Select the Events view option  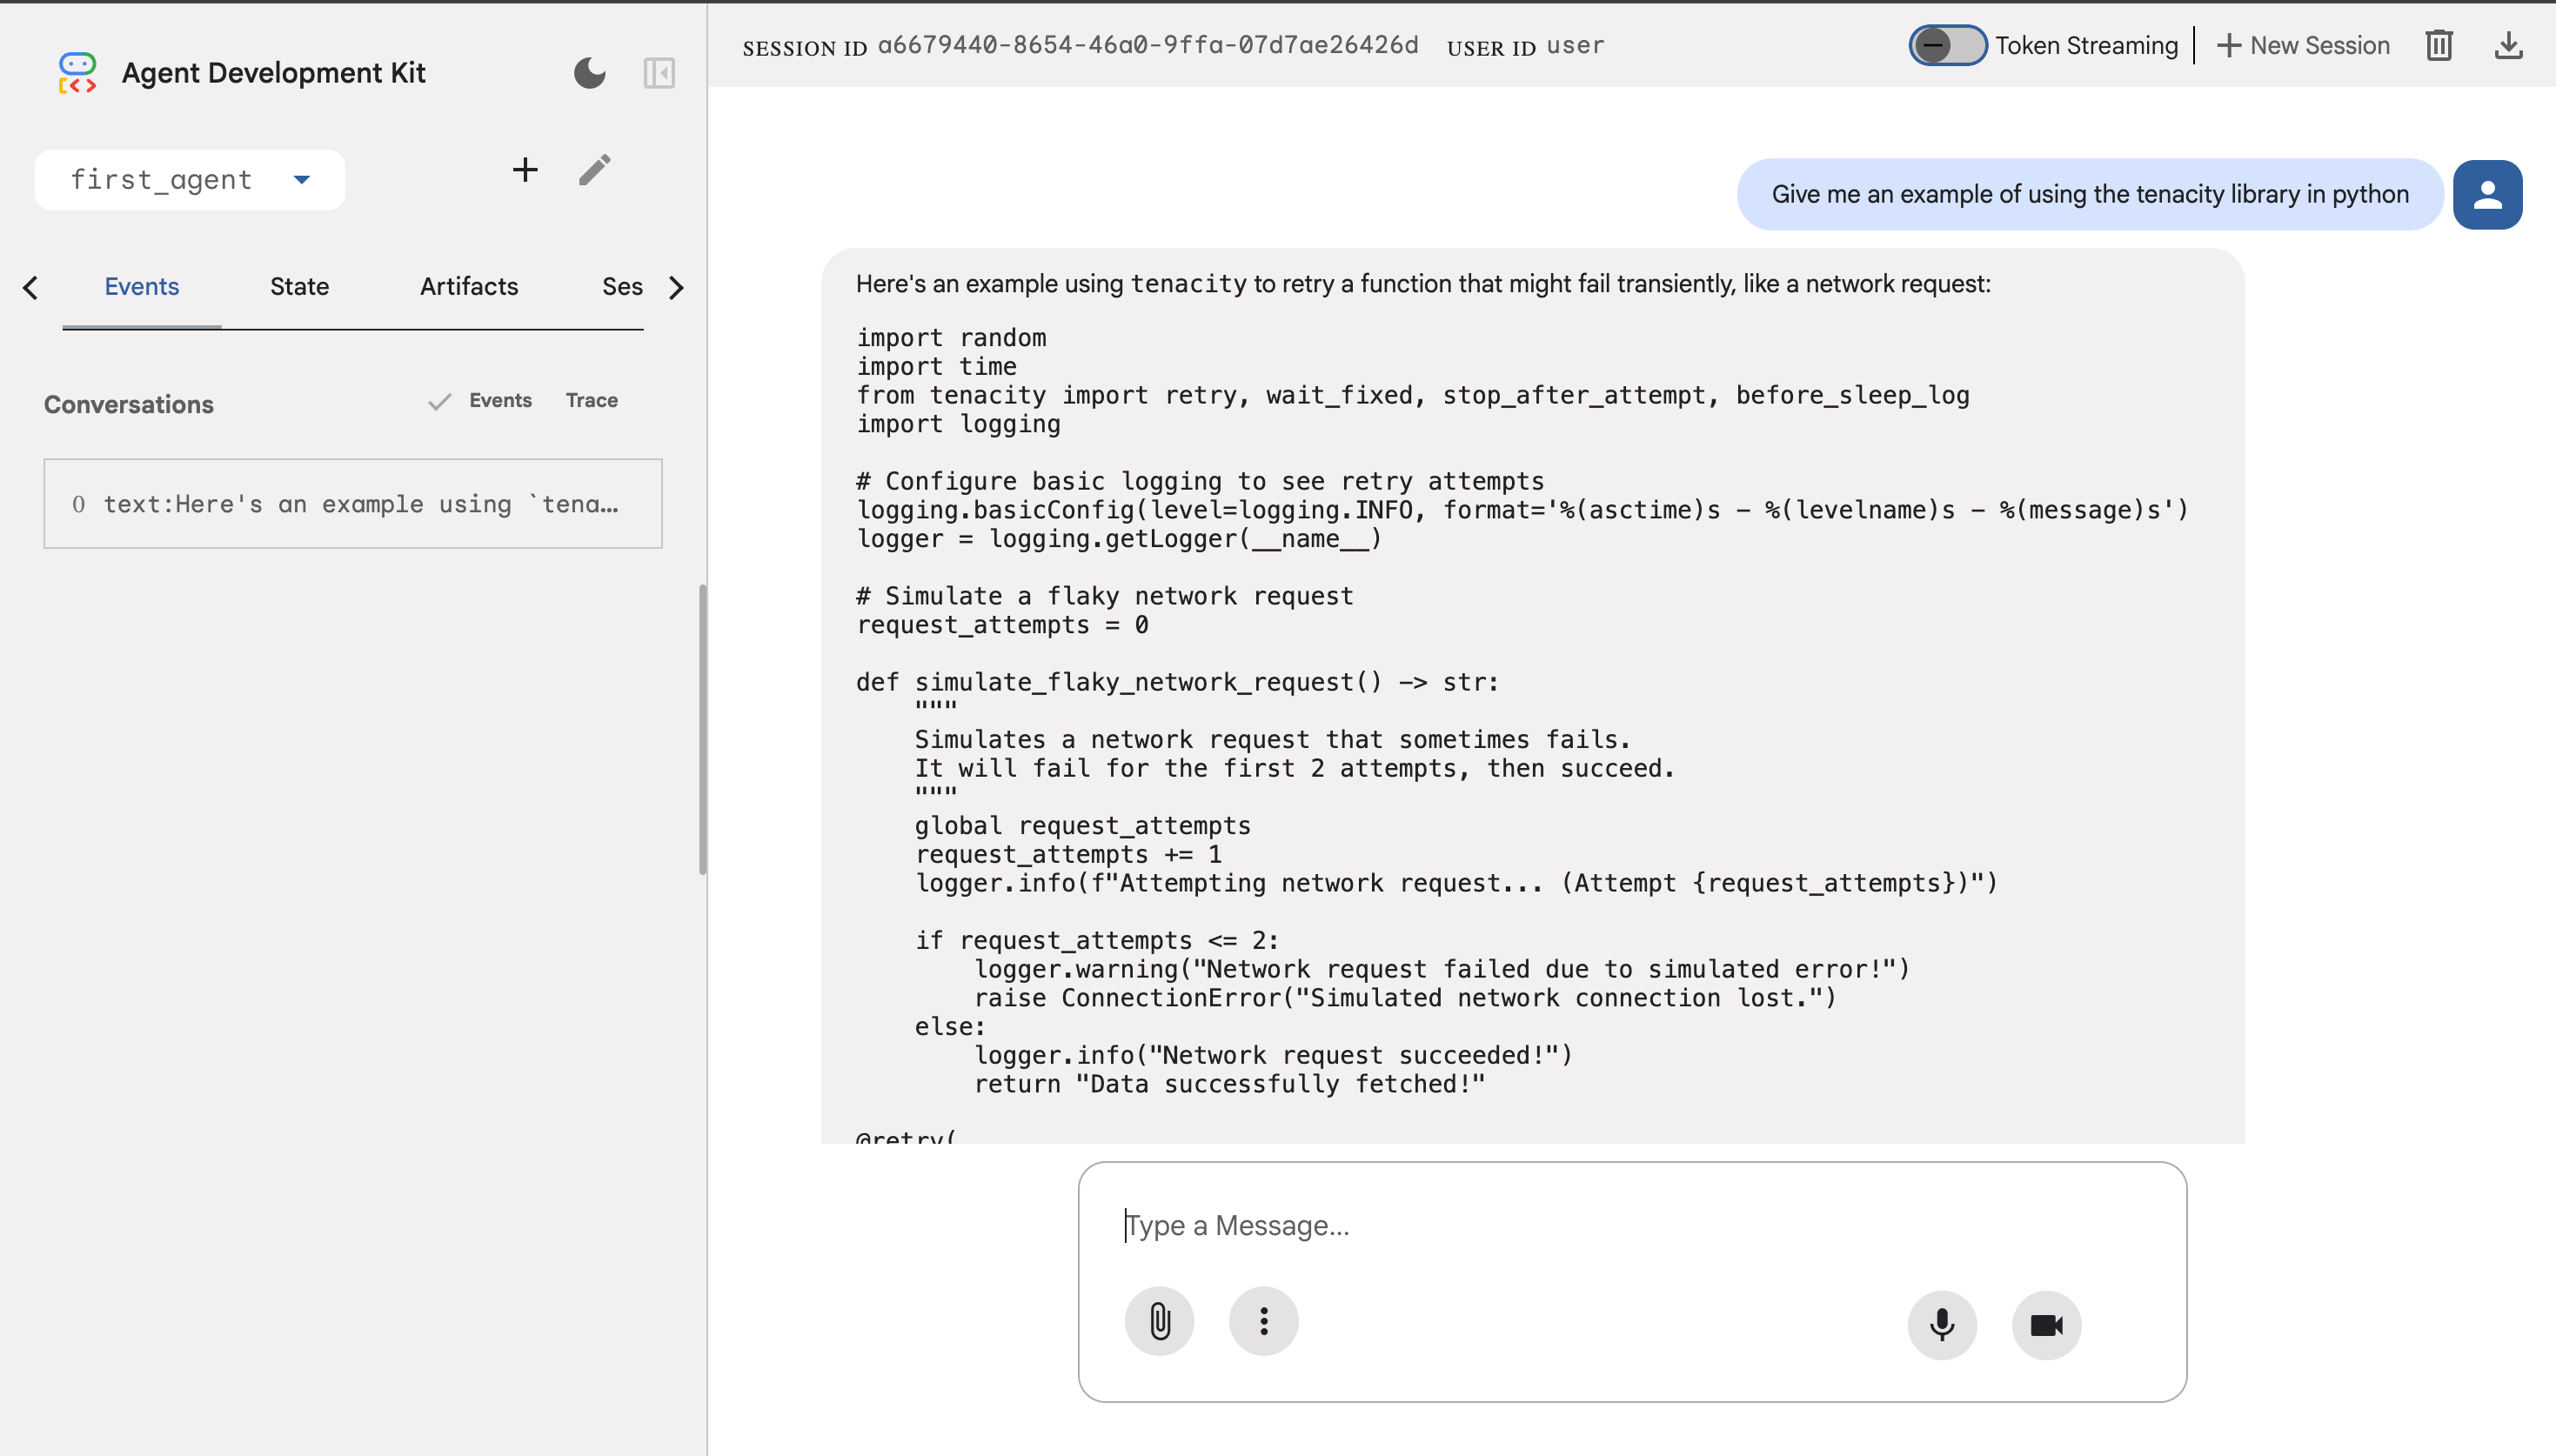[x=499, y=401]
